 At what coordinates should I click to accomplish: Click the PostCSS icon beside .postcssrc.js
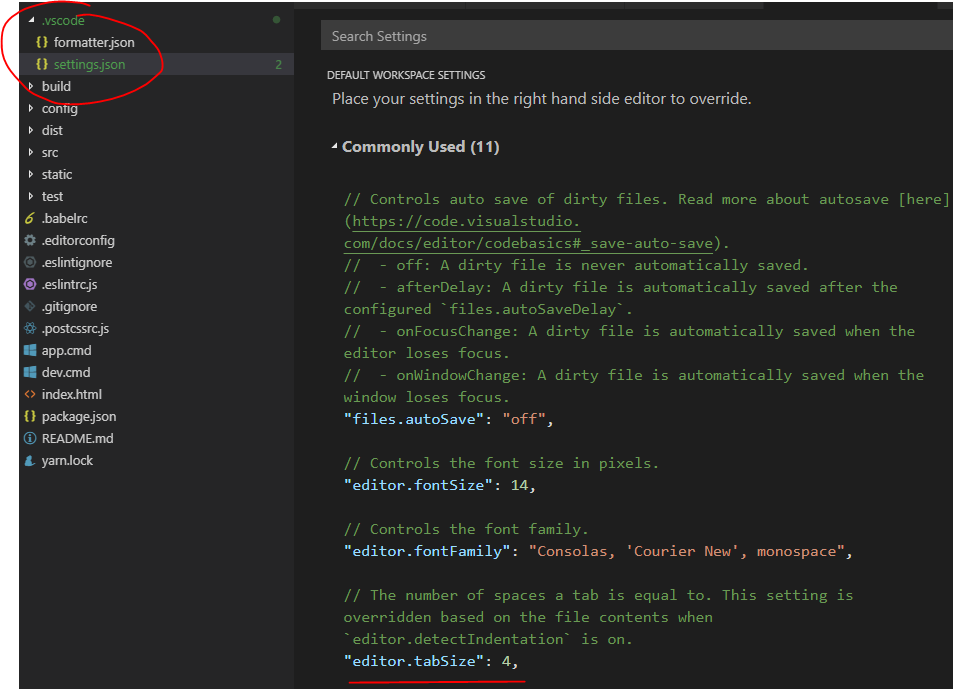pos(28,328)
